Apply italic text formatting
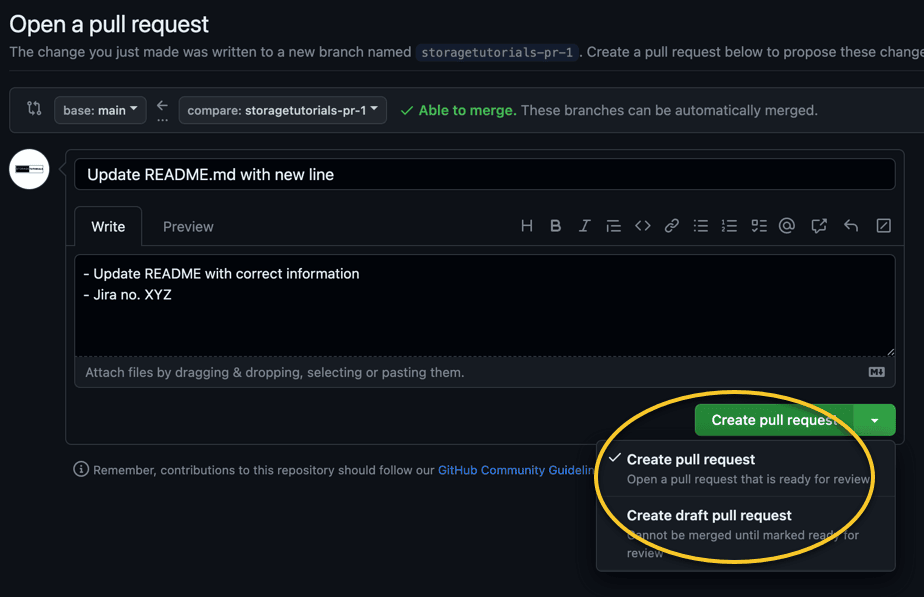924x597 pixels. tap(584, 226)
